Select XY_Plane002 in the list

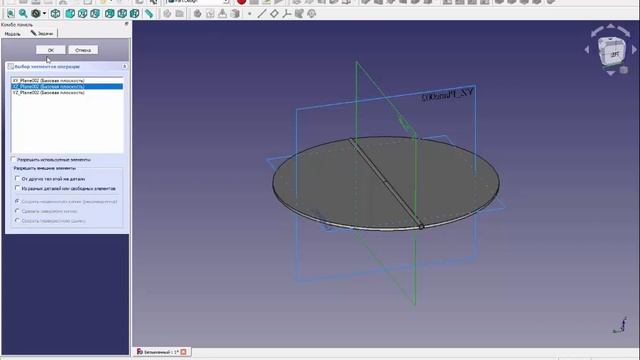[67, 81]
